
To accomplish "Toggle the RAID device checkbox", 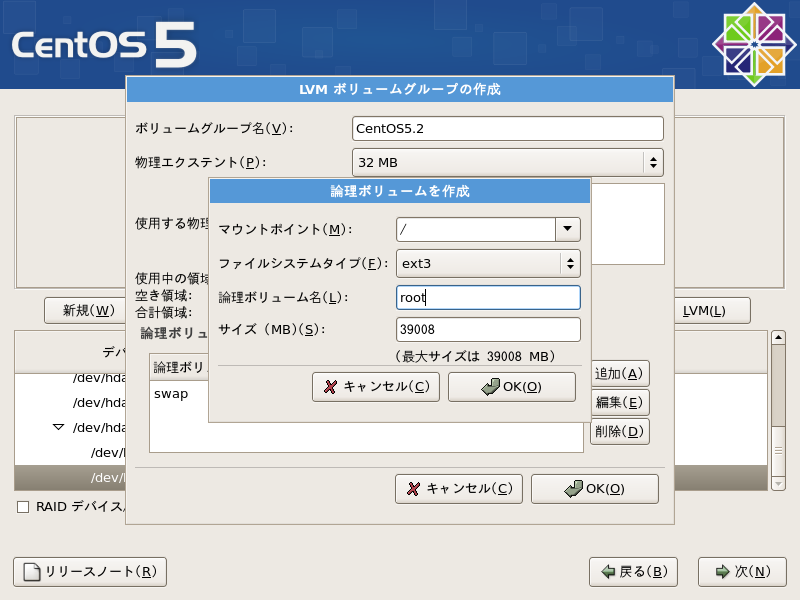I will 23,507.
